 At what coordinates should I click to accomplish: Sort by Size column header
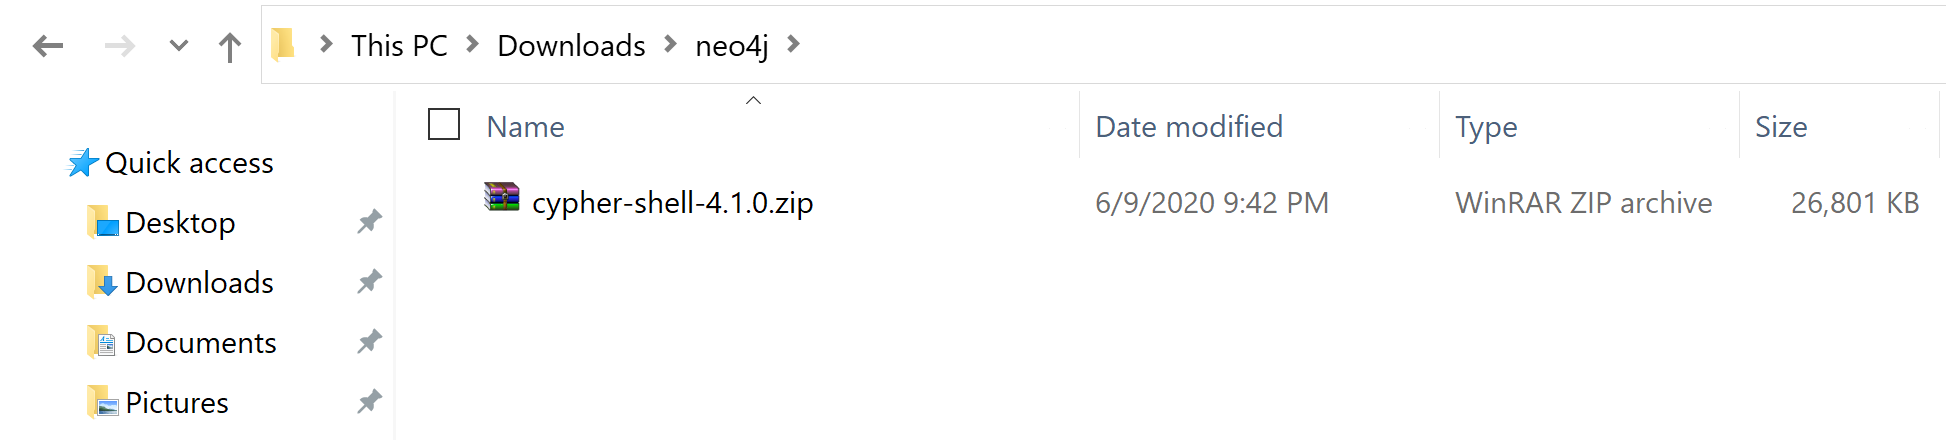click(1781, 127)
